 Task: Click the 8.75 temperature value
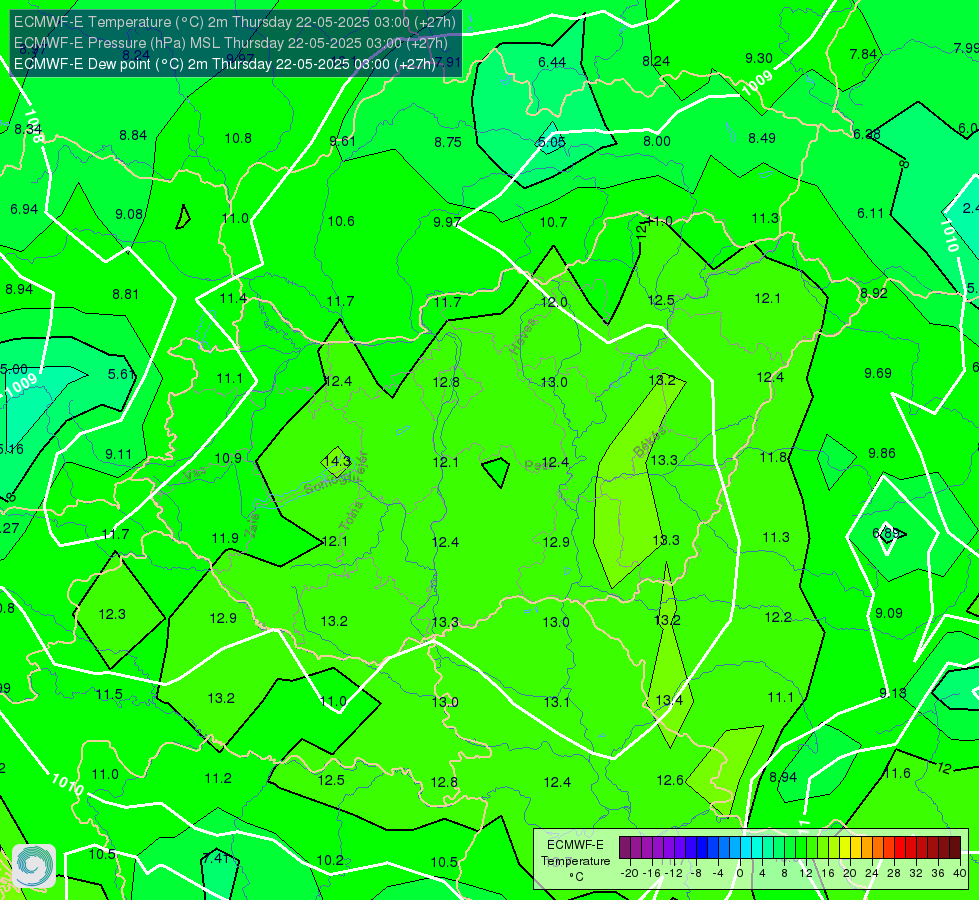point(448,142)
